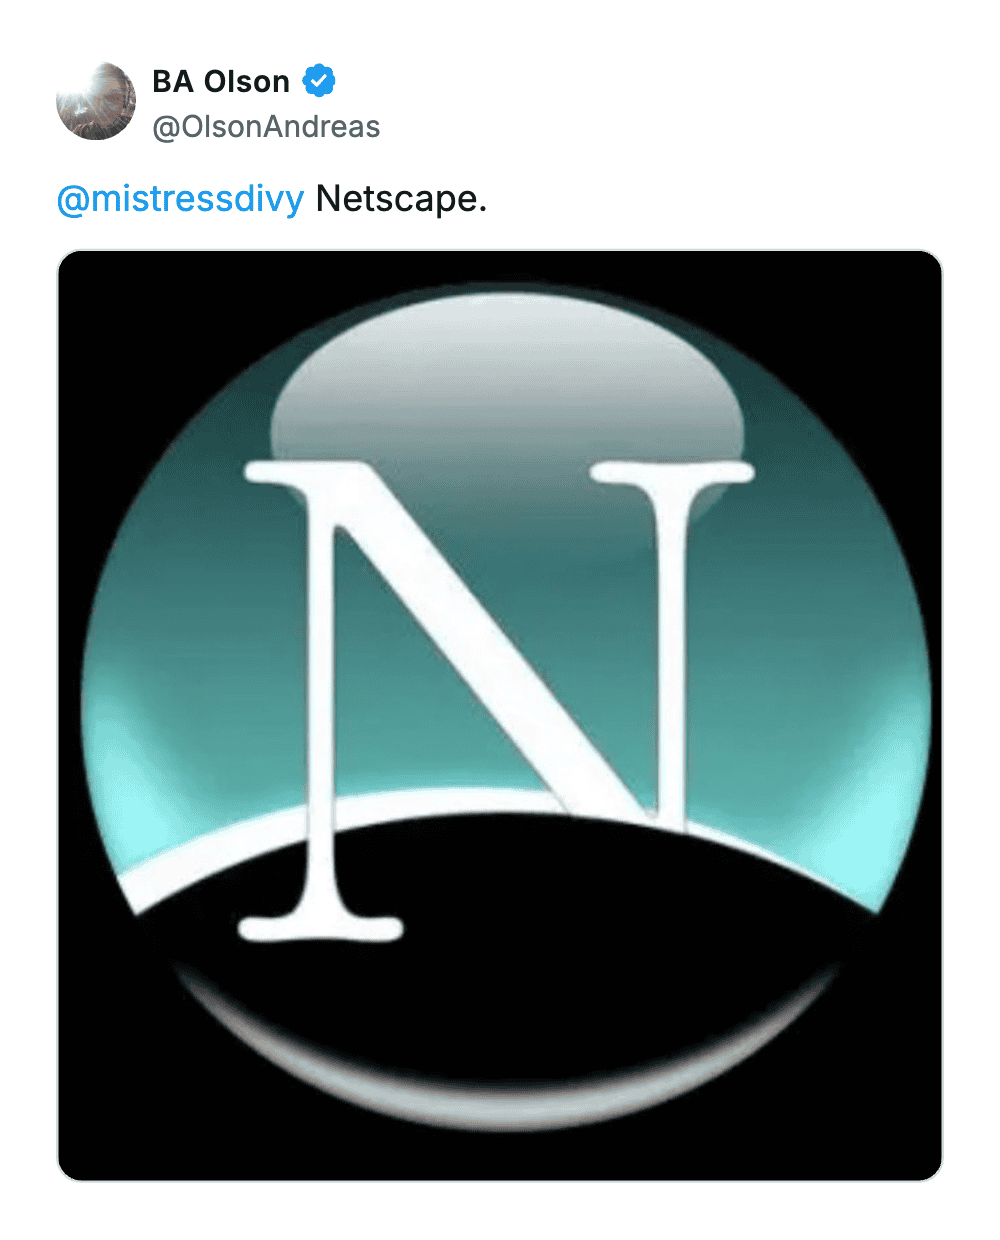Visit the @OlsonAndreas handle

point(266,127)
